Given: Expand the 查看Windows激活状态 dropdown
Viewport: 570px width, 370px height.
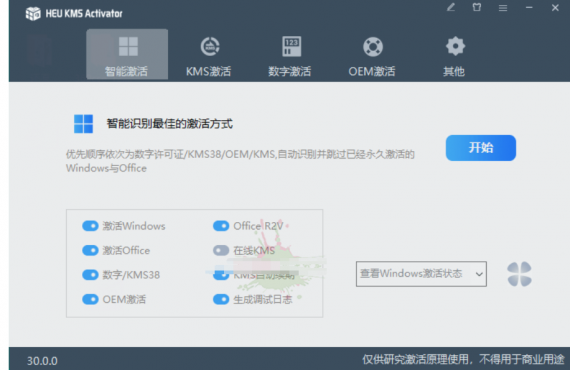Looking at the screenshot, I should 421,274.
